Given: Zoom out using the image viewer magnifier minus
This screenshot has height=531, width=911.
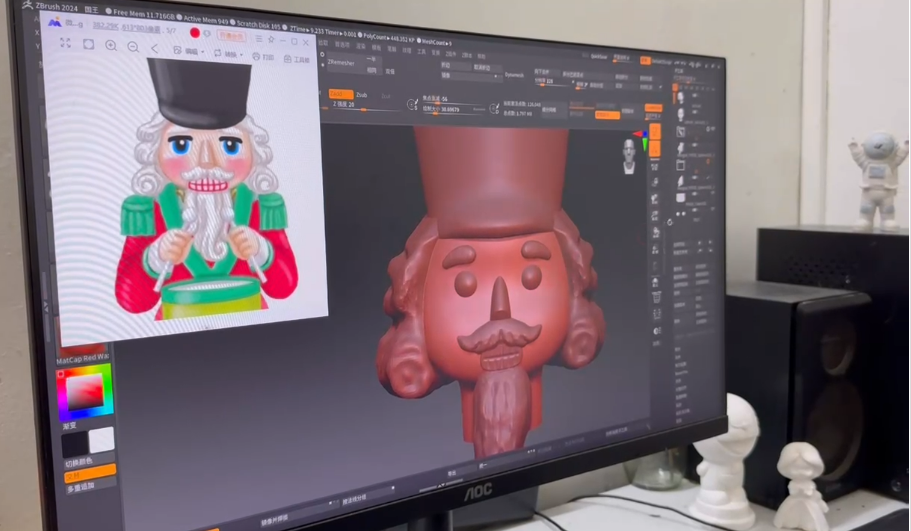Looking at the screenshot, I should point(133,46).
